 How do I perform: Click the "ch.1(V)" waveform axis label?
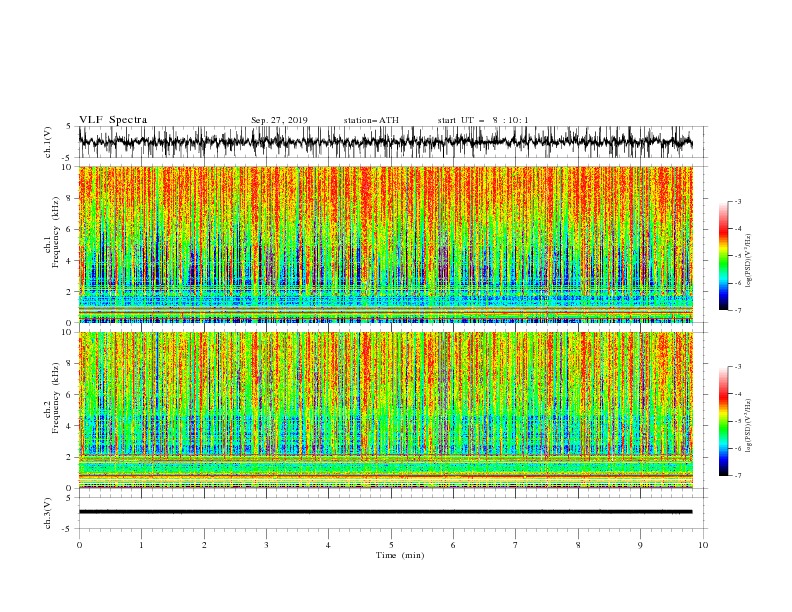pyautogui.click(x=48, y=142)
